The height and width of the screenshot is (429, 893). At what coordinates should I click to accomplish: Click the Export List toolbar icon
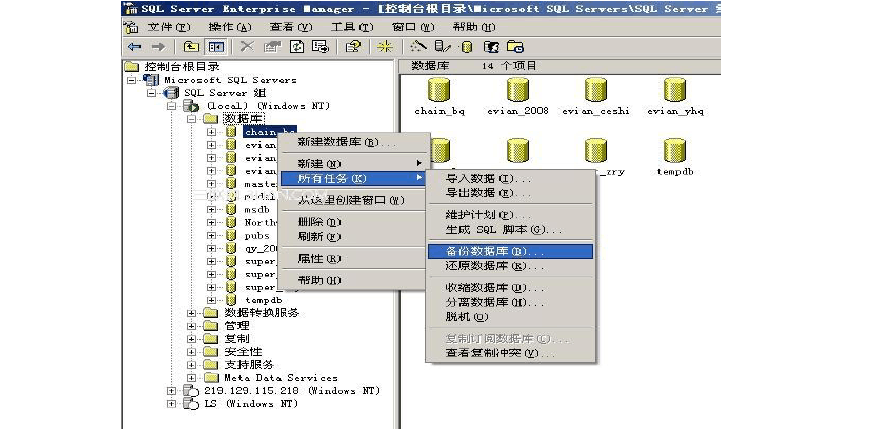[x=321, y=47]
